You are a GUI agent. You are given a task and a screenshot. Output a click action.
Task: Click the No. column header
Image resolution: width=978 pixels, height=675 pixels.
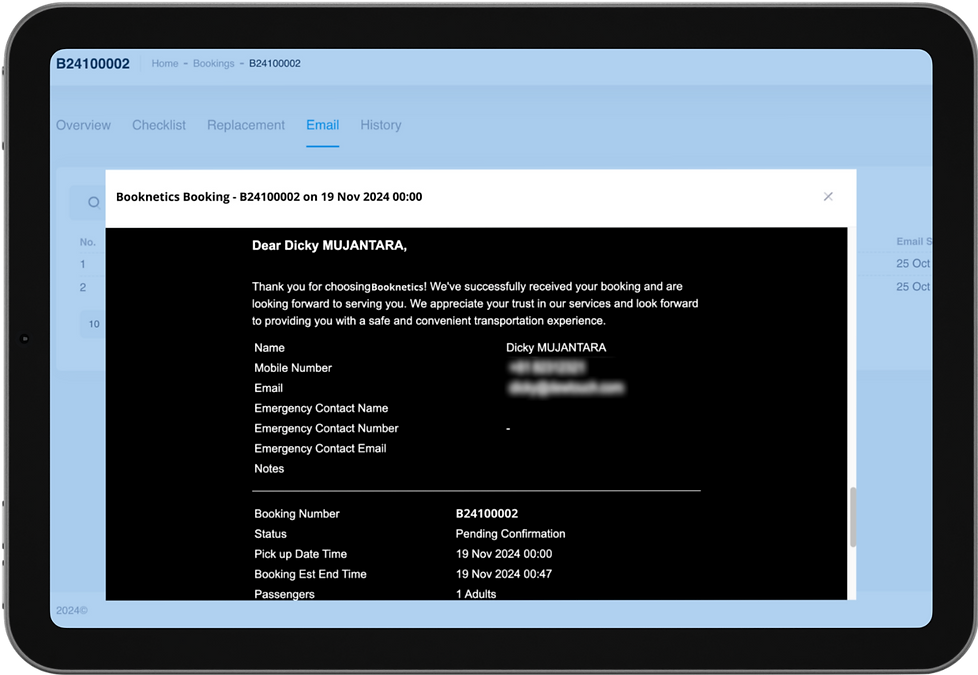pos(88,242)
